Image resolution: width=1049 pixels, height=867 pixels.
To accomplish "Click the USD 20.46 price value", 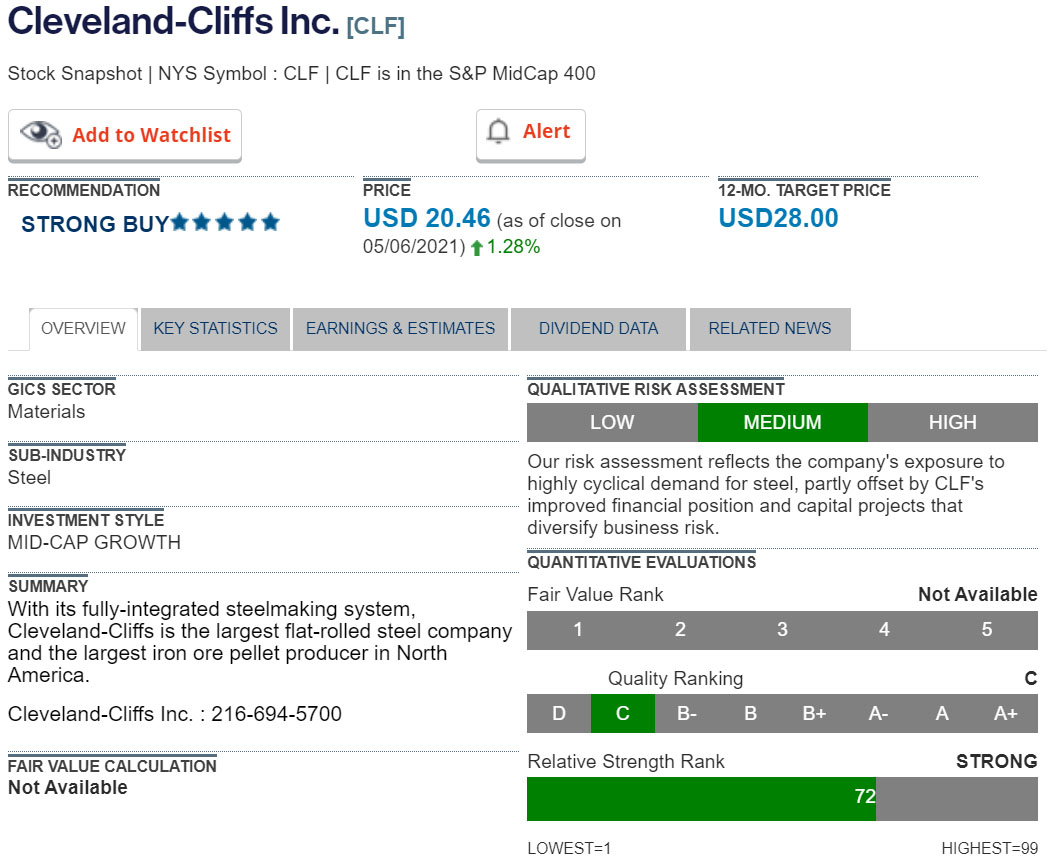I will pos(427,218).
